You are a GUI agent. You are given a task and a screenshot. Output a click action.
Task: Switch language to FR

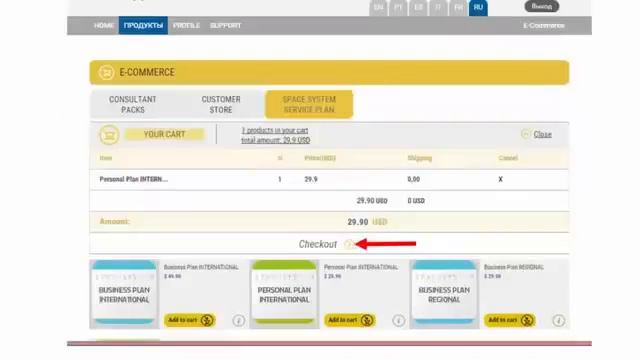coord(458,7)
